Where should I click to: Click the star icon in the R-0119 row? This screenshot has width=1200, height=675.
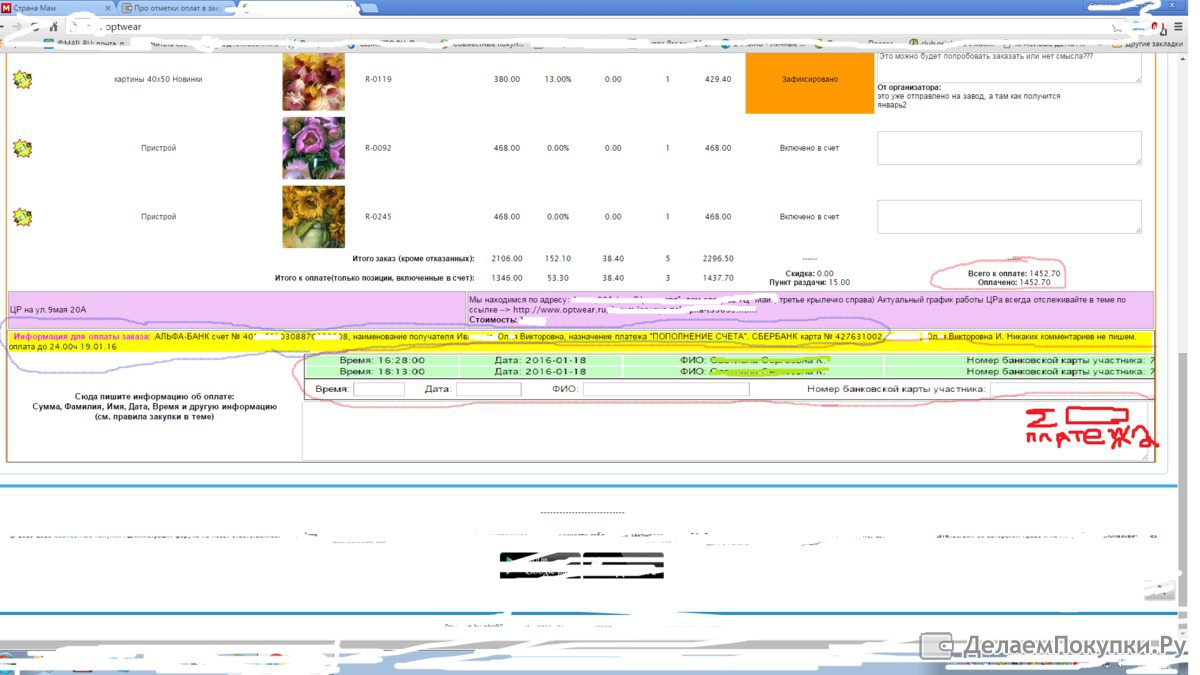pyautogui.click(x=22, y=79)
